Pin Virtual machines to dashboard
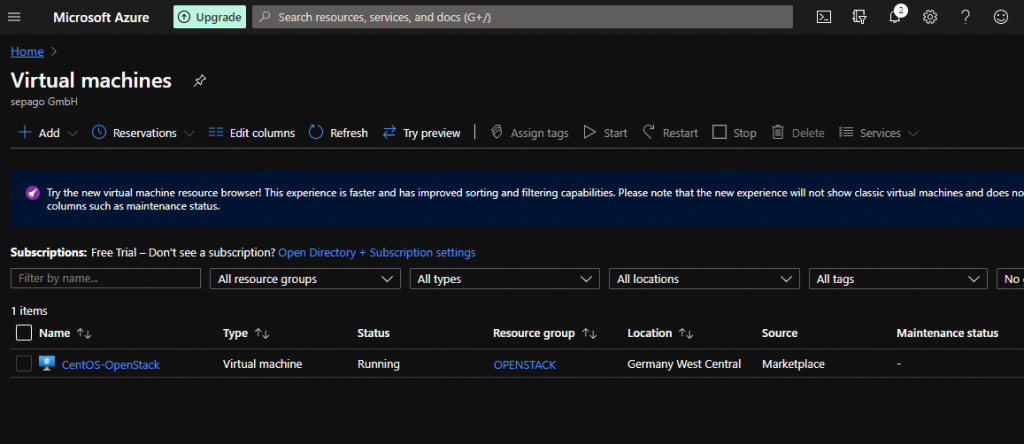 point(199,81)
